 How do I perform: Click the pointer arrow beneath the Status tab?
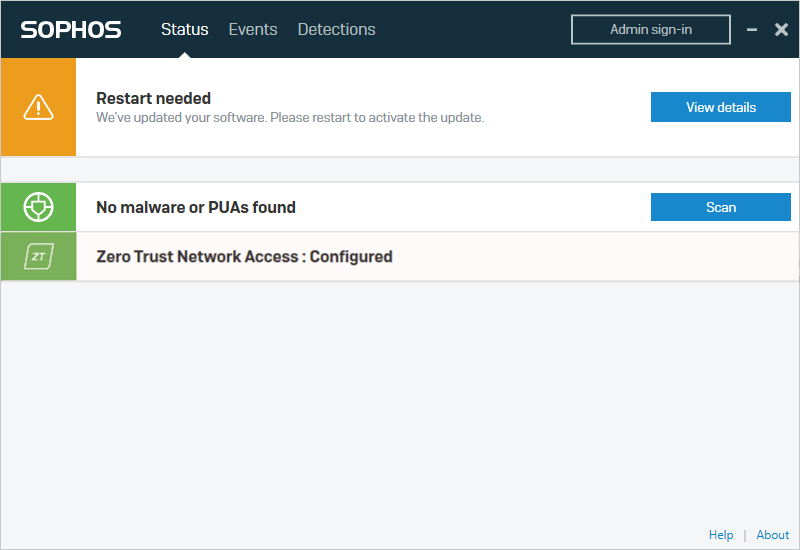click(x=184, y=53)
